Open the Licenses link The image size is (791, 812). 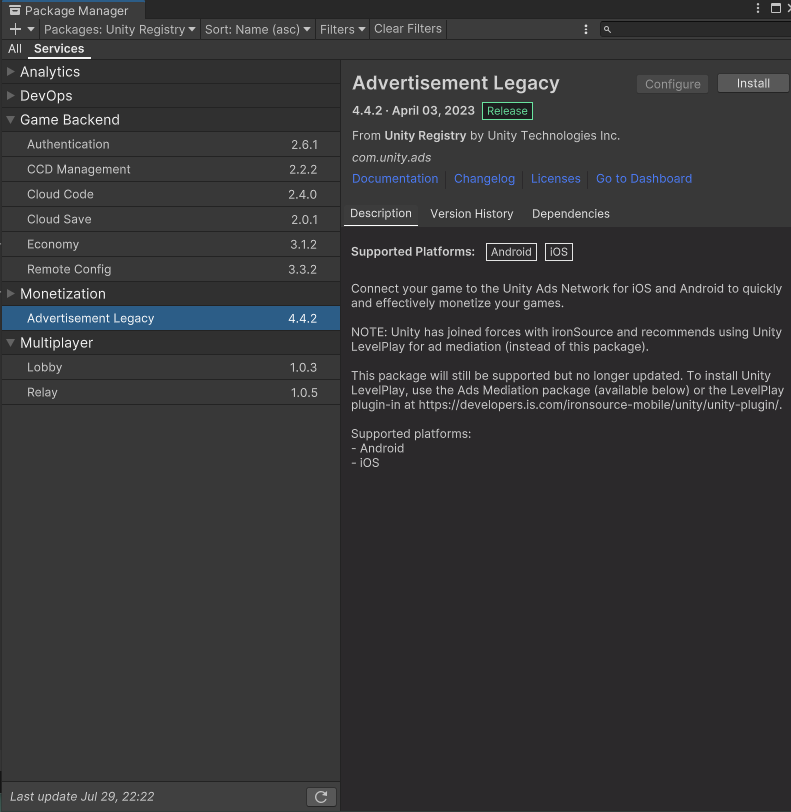[555, 179]
